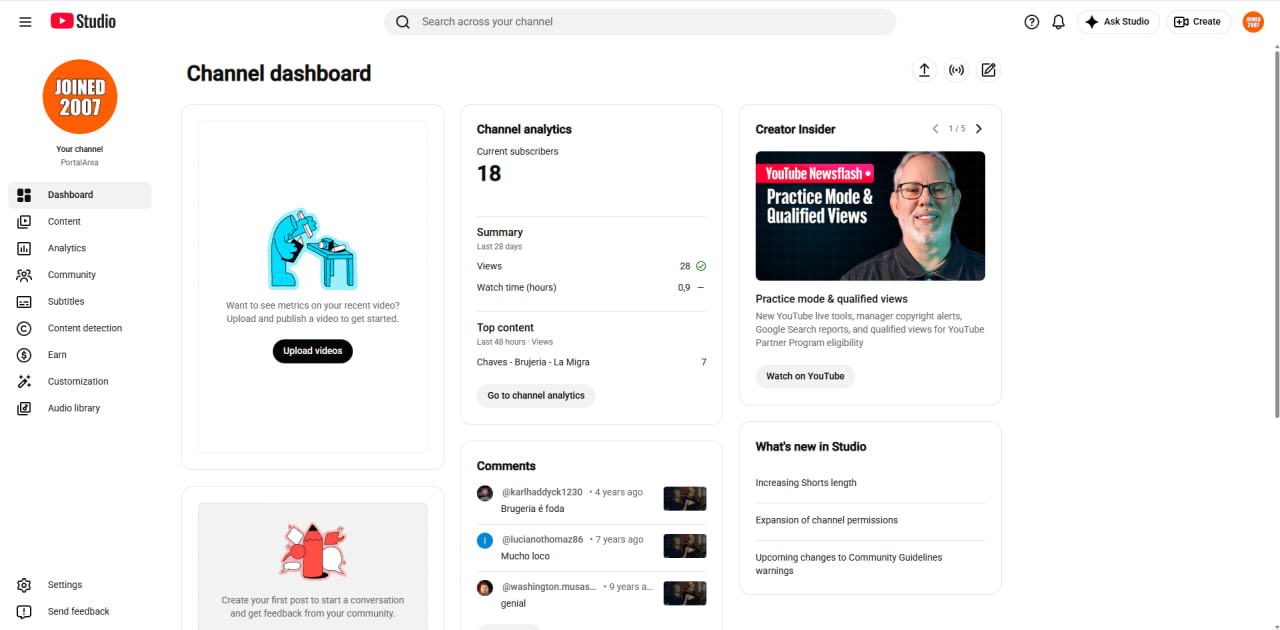Click the create post pencil icon
The width and height of the screenshot is (1280, 630).
pyautogui.click(x=988, y=70)
